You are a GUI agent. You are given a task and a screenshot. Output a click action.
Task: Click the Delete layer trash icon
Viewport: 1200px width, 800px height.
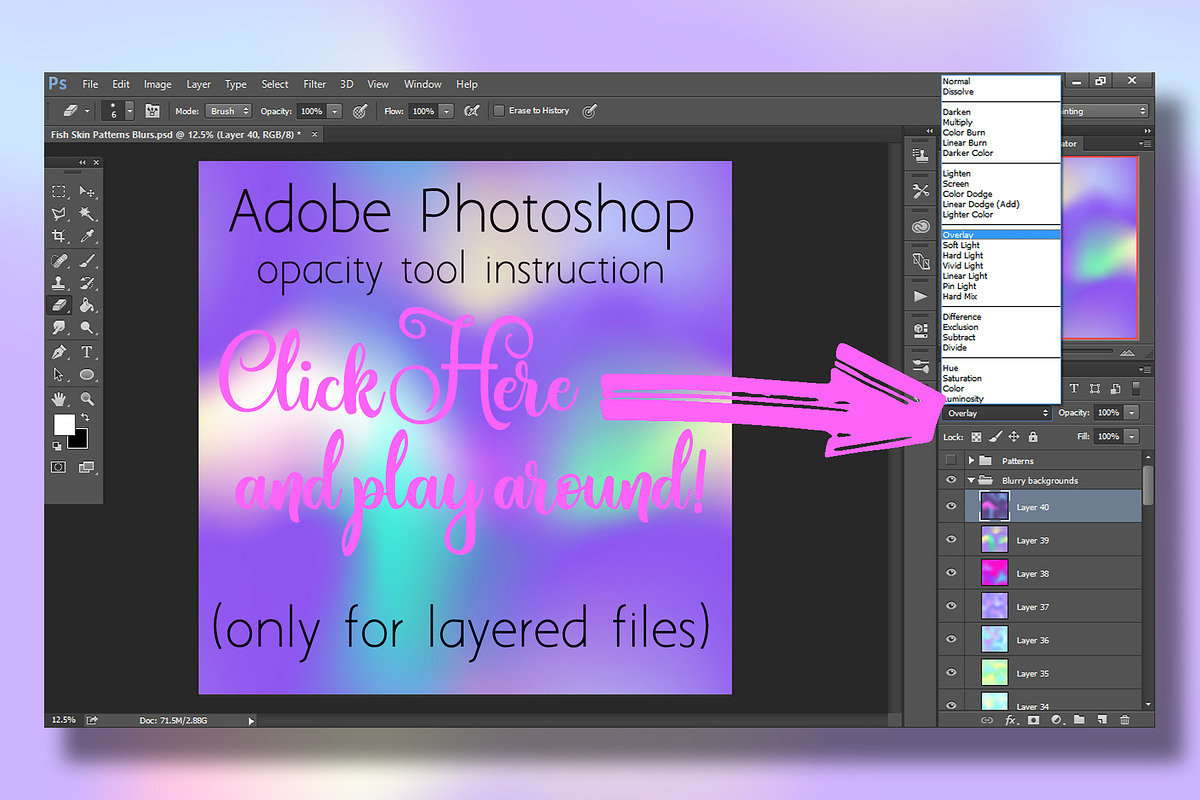pos(1124,719)
